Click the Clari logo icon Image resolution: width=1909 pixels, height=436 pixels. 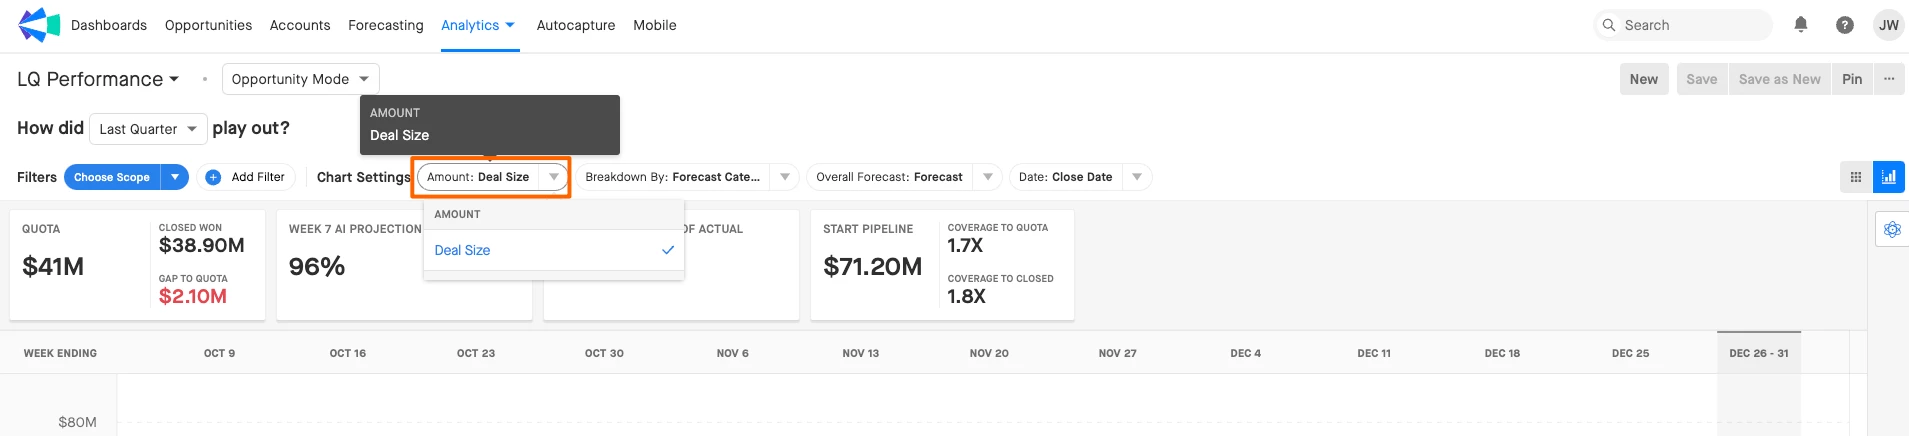(39, 25)
